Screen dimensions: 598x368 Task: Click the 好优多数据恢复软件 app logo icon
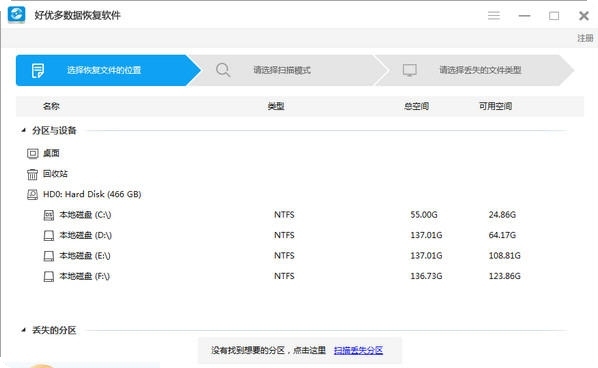16,14
